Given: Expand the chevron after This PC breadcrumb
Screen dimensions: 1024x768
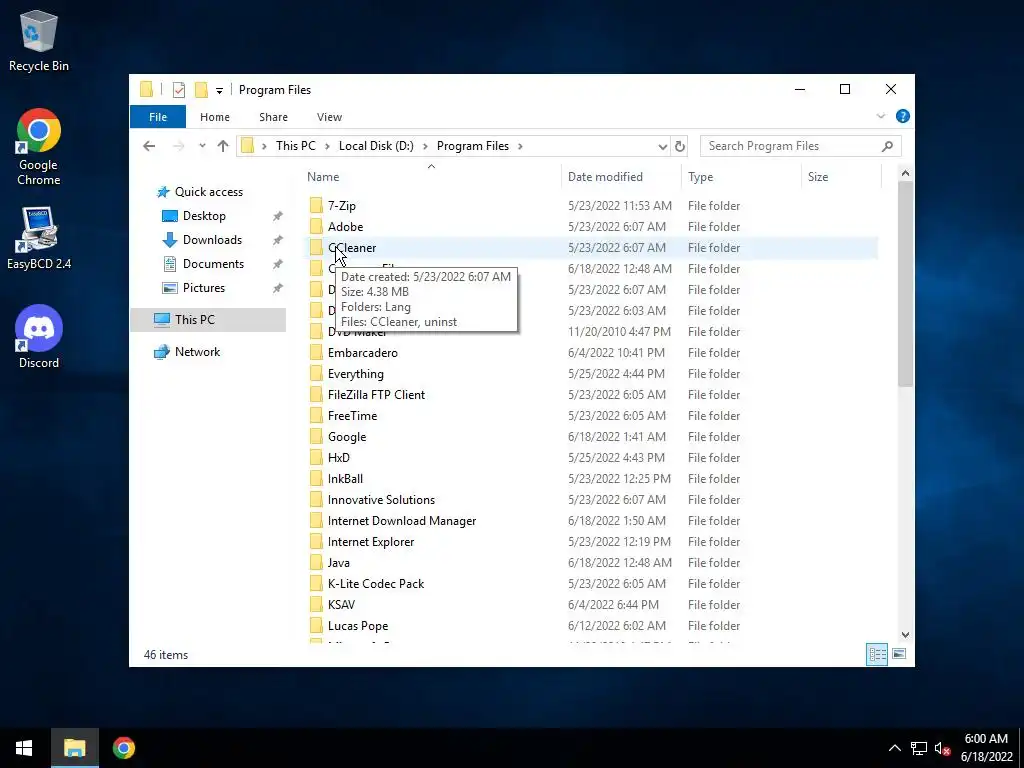Looking at the screenshot, I should coord(327,146).
